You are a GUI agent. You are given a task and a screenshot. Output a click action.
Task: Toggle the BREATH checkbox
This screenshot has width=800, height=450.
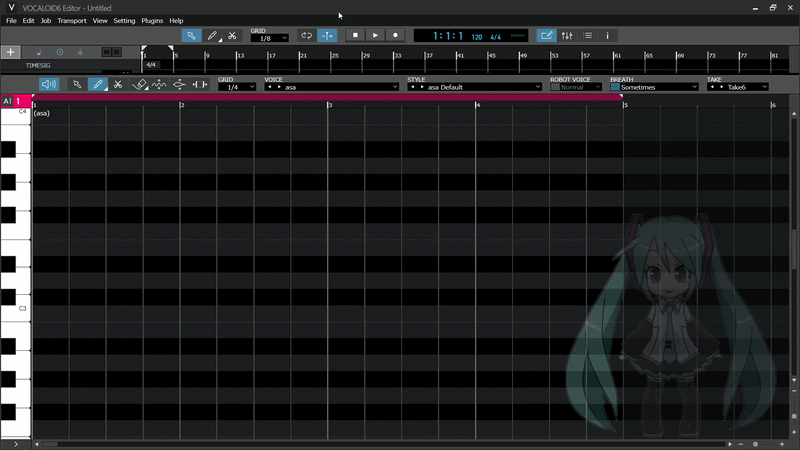615,87
